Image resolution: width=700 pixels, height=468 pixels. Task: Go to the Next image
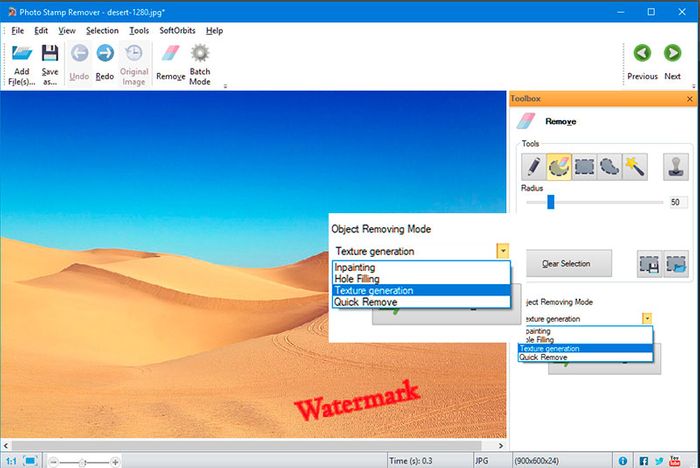click(x=672, y=62)
